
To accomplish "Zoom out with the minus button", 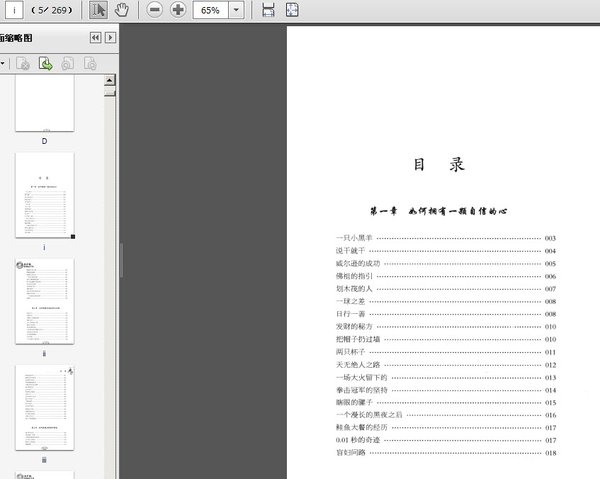I will click(155, 10).
